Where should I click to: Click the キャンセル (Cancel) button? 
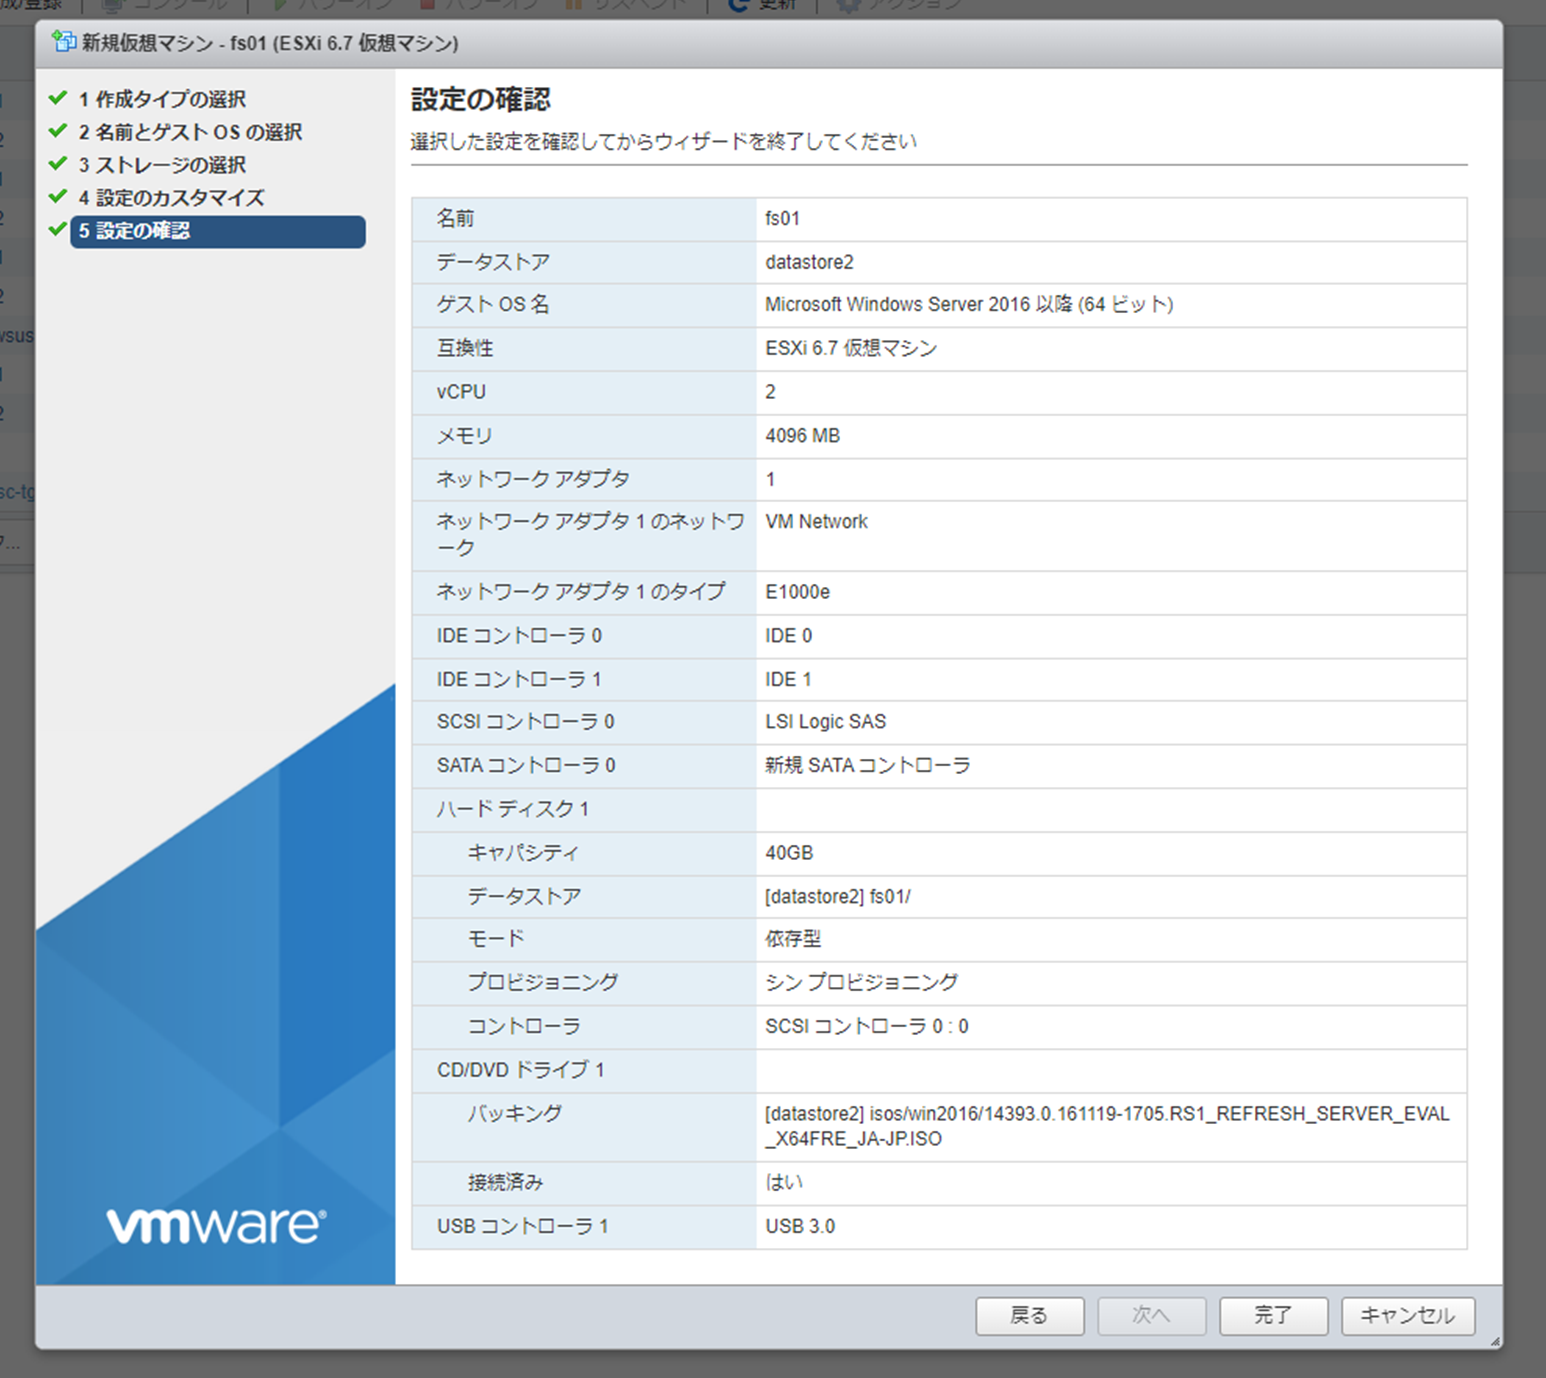[1407, 1316]
